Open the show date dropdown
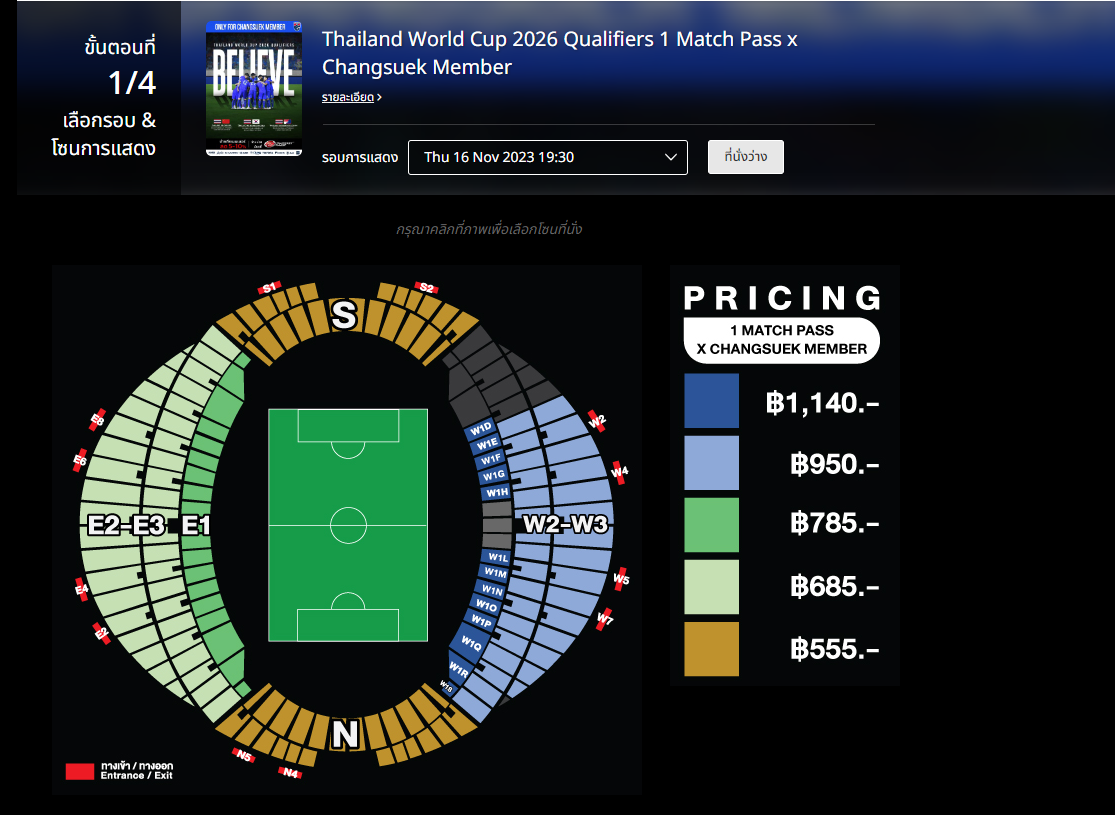1115x815 pixels. pyautogui.click(x=548, y=157)
